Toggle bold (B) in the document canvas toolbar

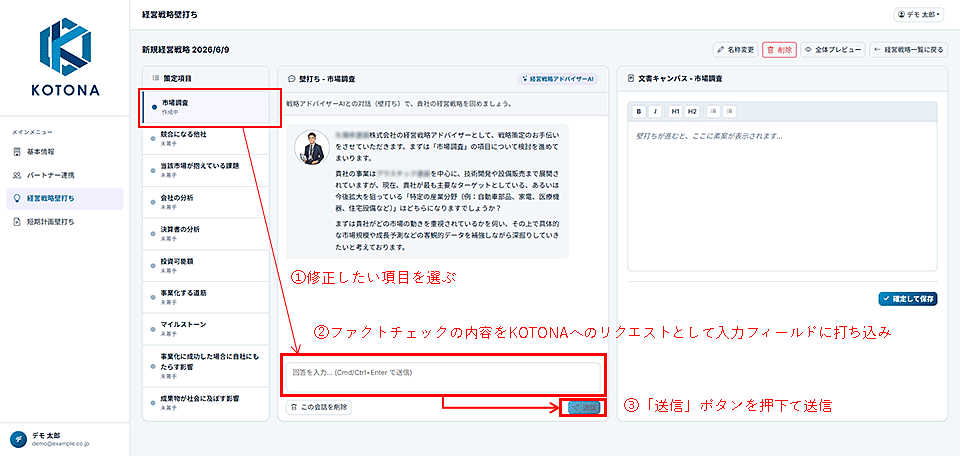click(639, 112)
